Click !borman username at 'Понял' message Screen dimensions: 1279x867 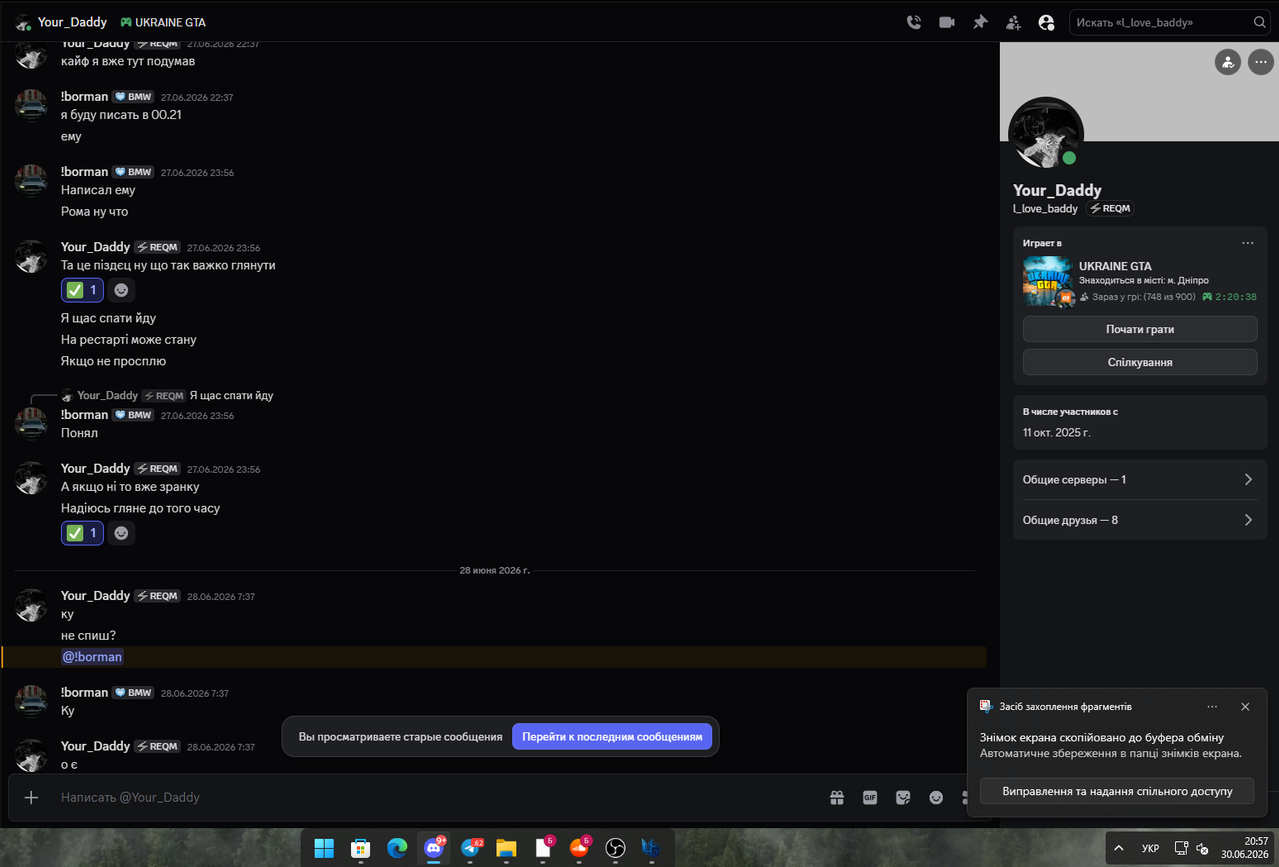click(84, 415)
